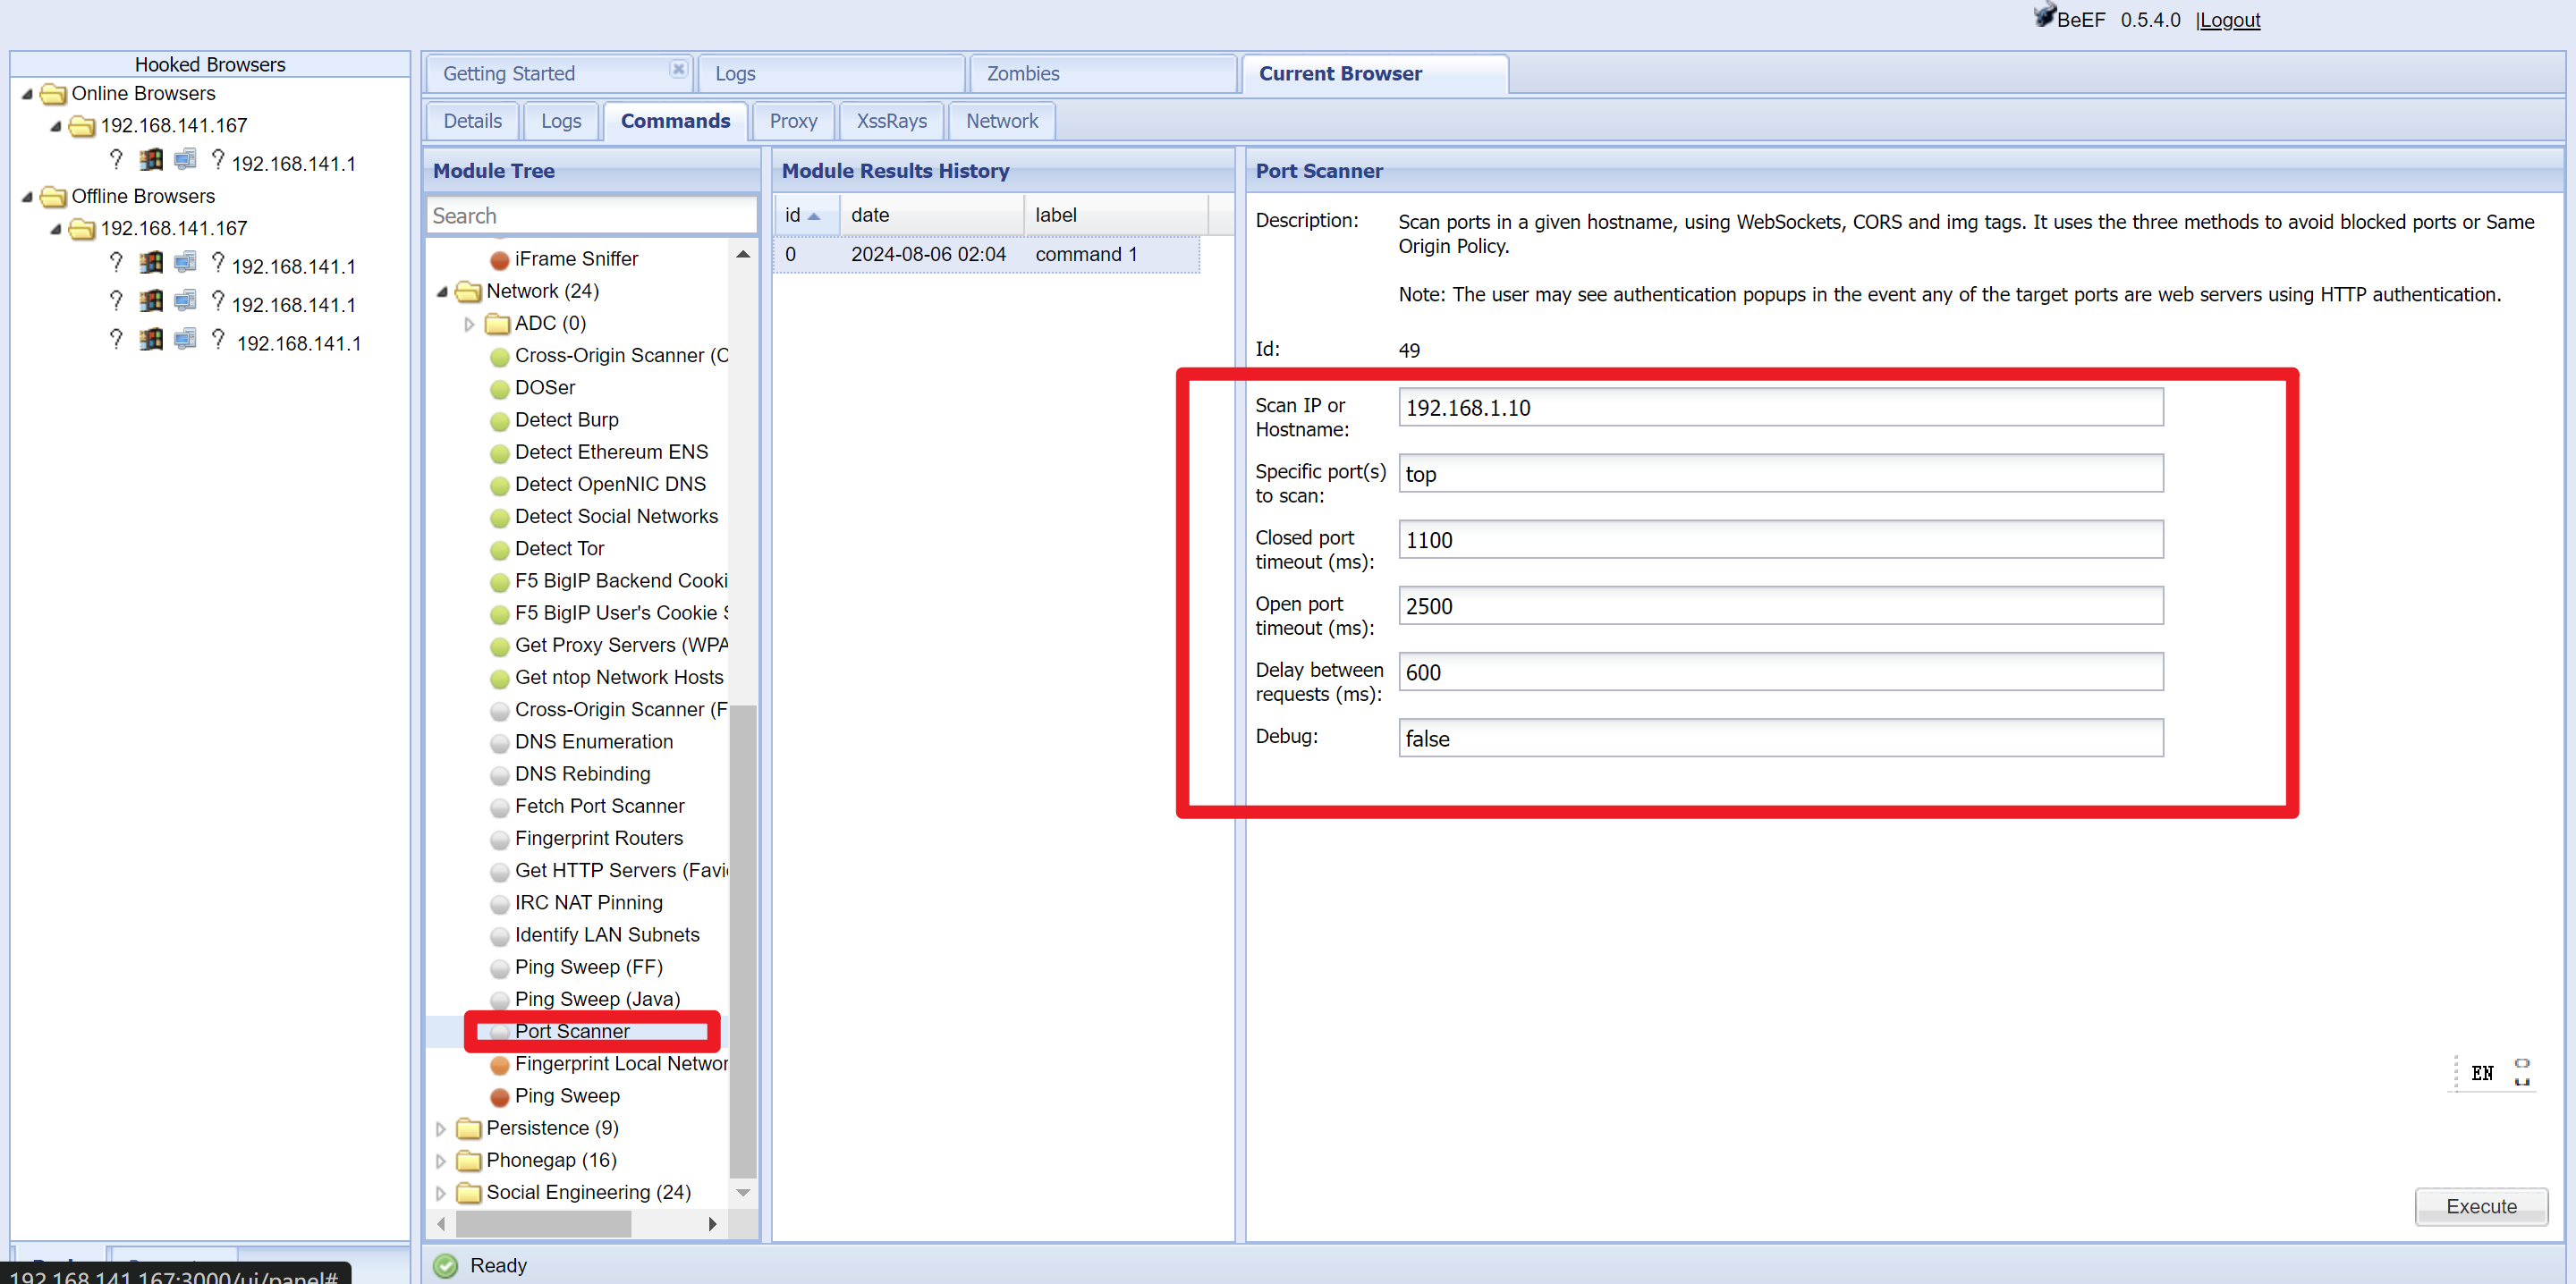Click the Ping Sweep (Java) grey status icon
Image resolution: width=2576 pixels, height=1284 pixels.
499,1000
